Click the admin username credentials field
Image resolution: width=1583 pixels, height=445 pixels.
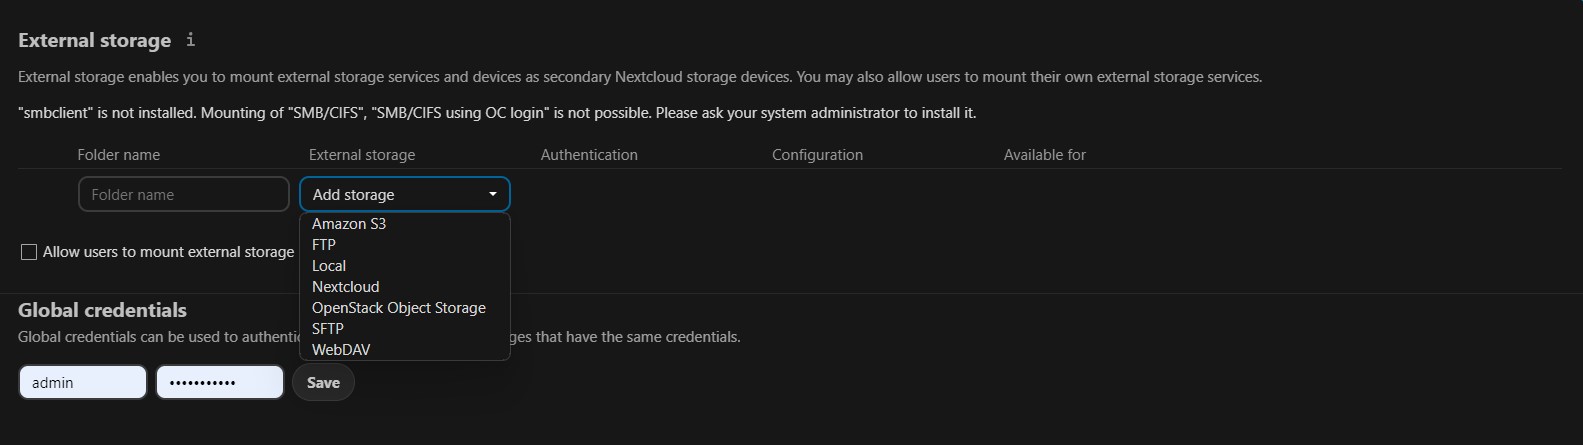point(83,383)
